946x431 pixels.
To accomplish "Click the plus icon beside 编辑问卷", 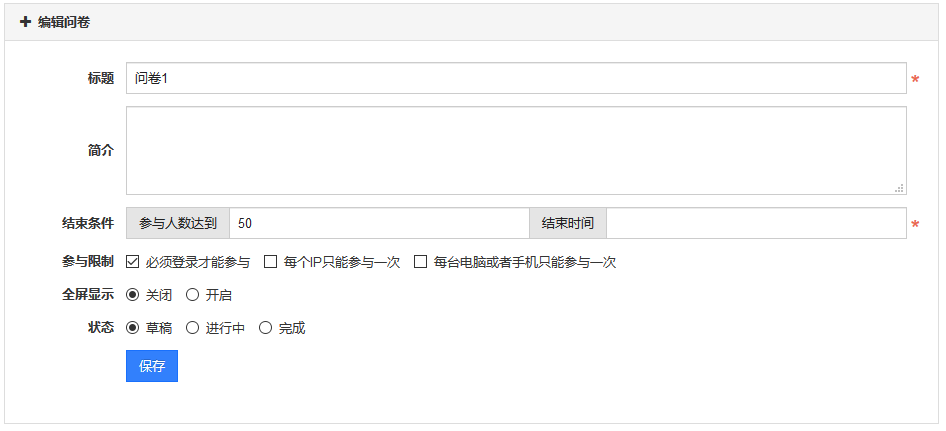I will point(25,22).
